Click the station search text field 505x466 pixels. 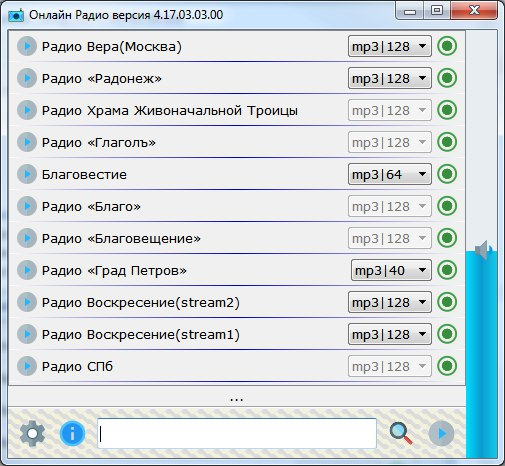pyautogui.click(x=237, y=433)
